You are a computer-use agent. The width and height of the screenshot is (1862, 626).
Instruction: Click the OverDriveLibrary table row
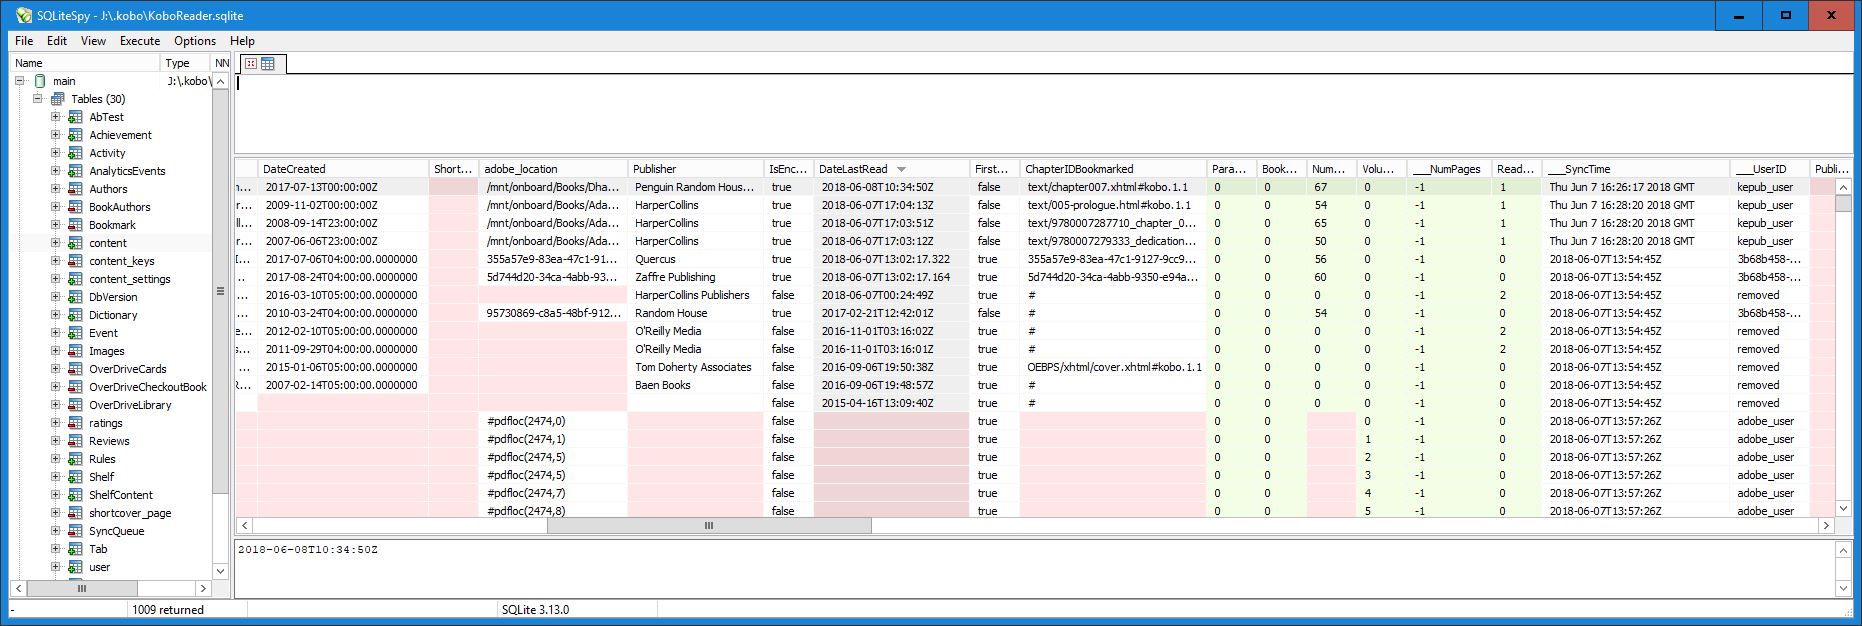130,405
